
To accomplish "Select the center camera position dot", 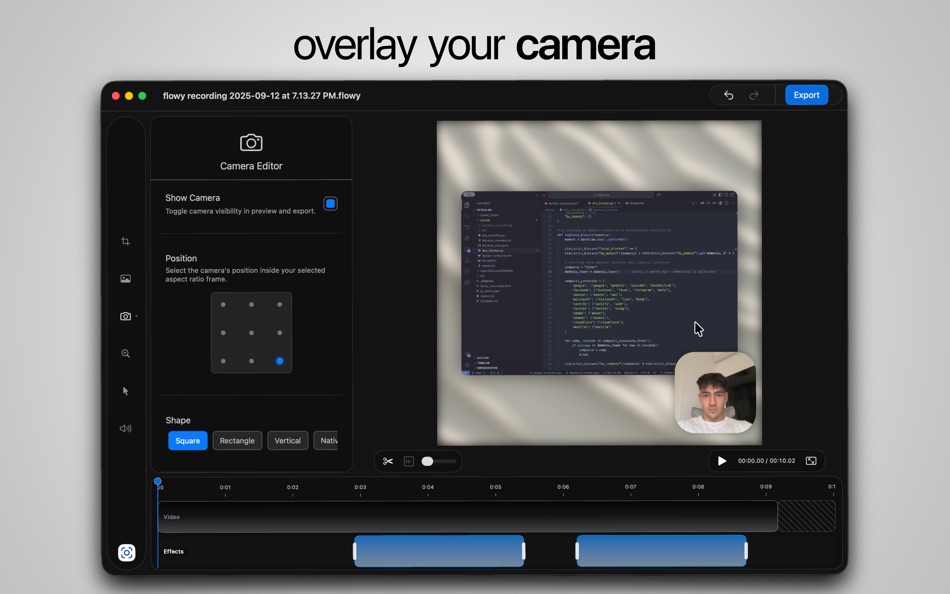I will 251,331.
